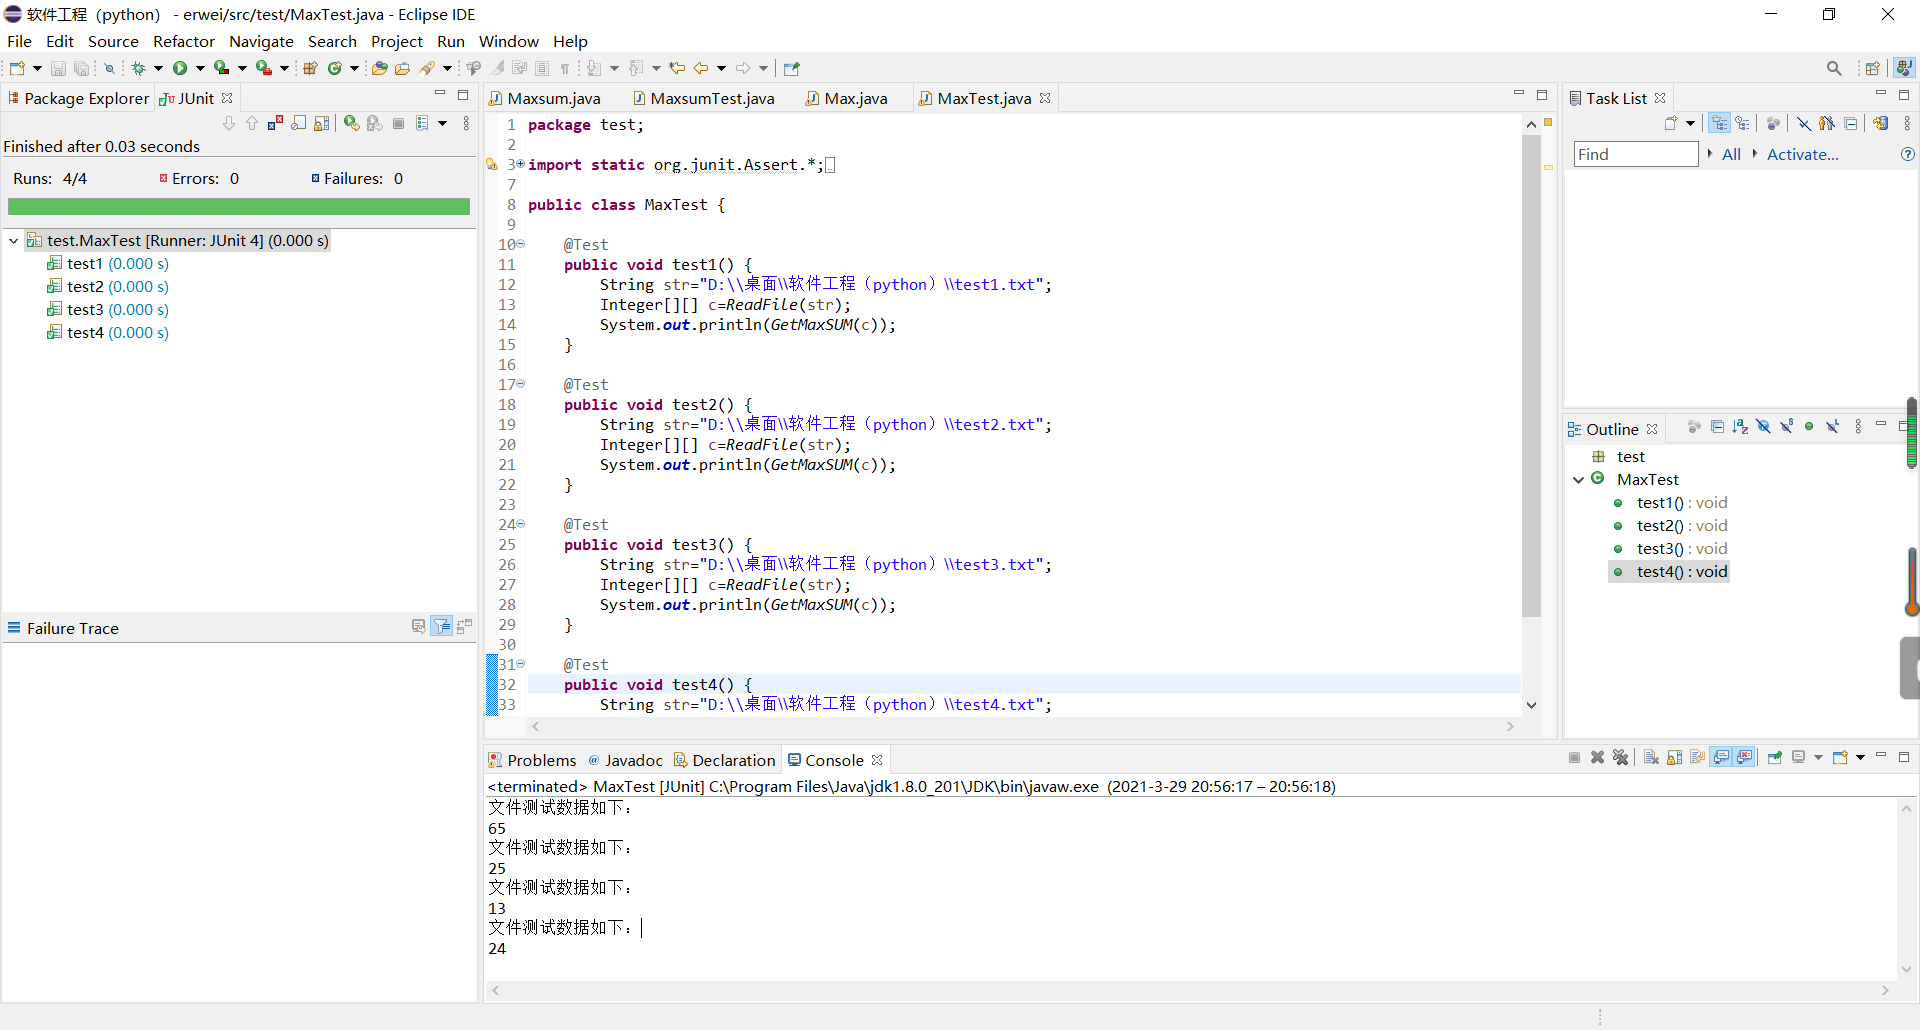The image size is (1920, 1030).
Task: Click the Find field in Task List
Action: pos(1636,154)
